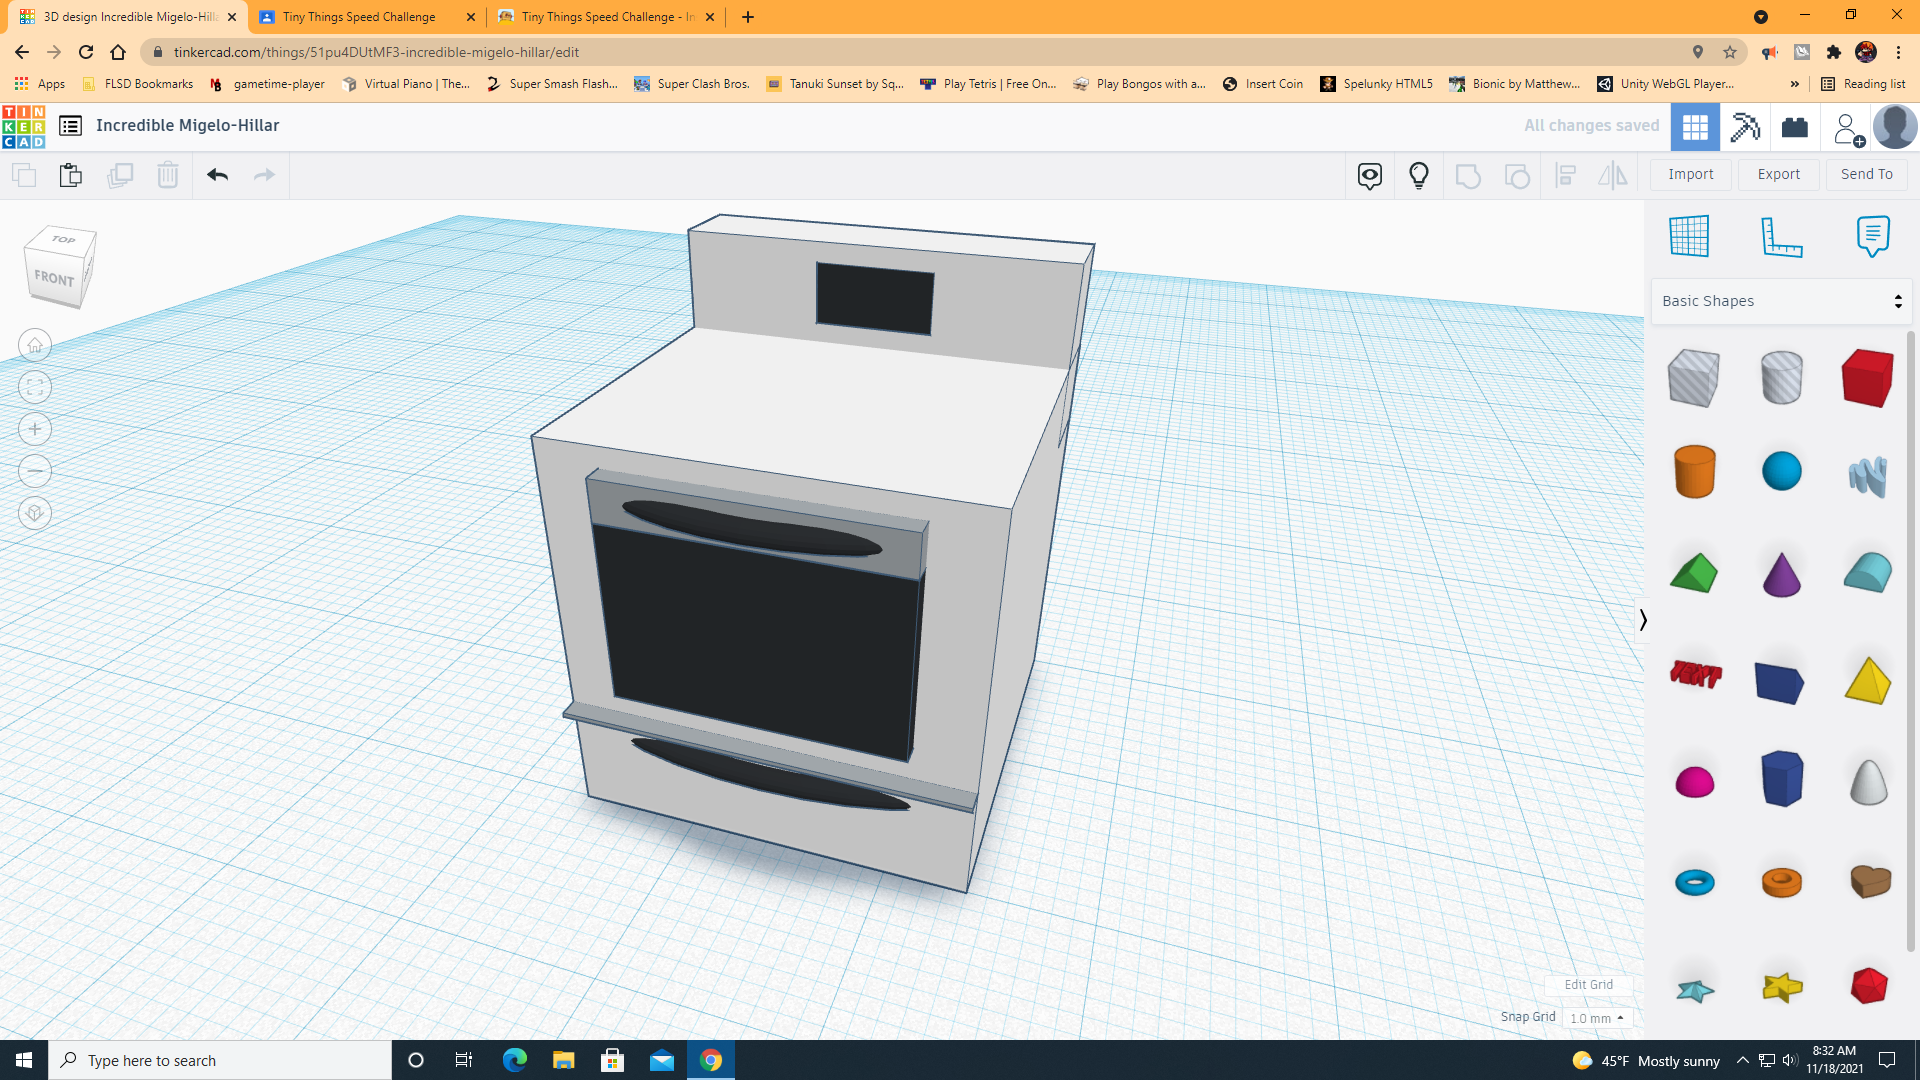Switch to Bricks mode
This screenshot has height=1080, width=1920.
(x=1795, y=127)
